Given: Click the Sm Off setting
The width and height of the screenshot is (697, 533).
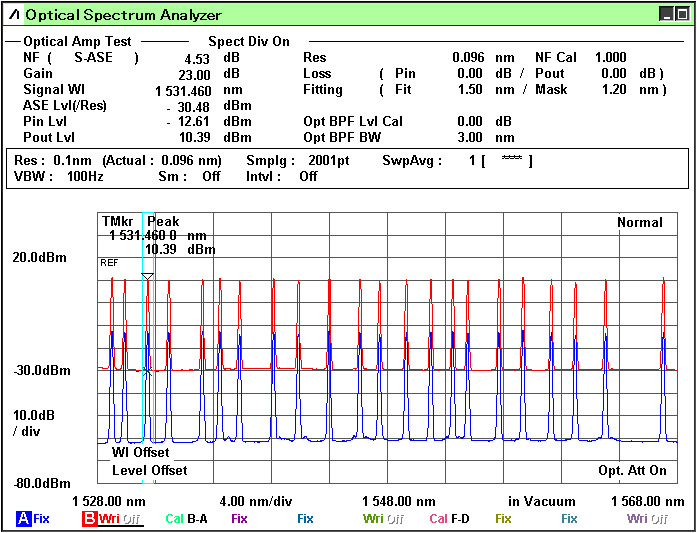Looking at the screenshot, I should point(189,176).
